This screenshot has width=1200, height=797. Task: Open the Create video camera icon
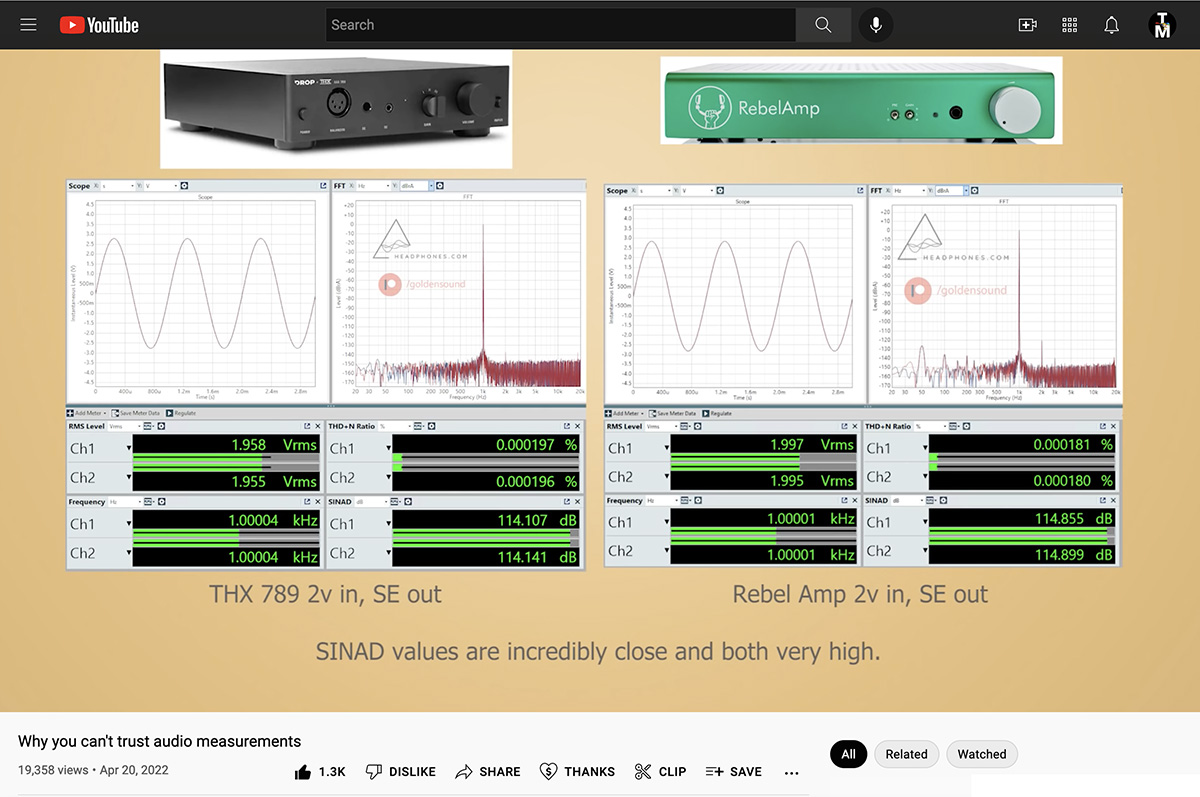click(x=1027, y=25)
